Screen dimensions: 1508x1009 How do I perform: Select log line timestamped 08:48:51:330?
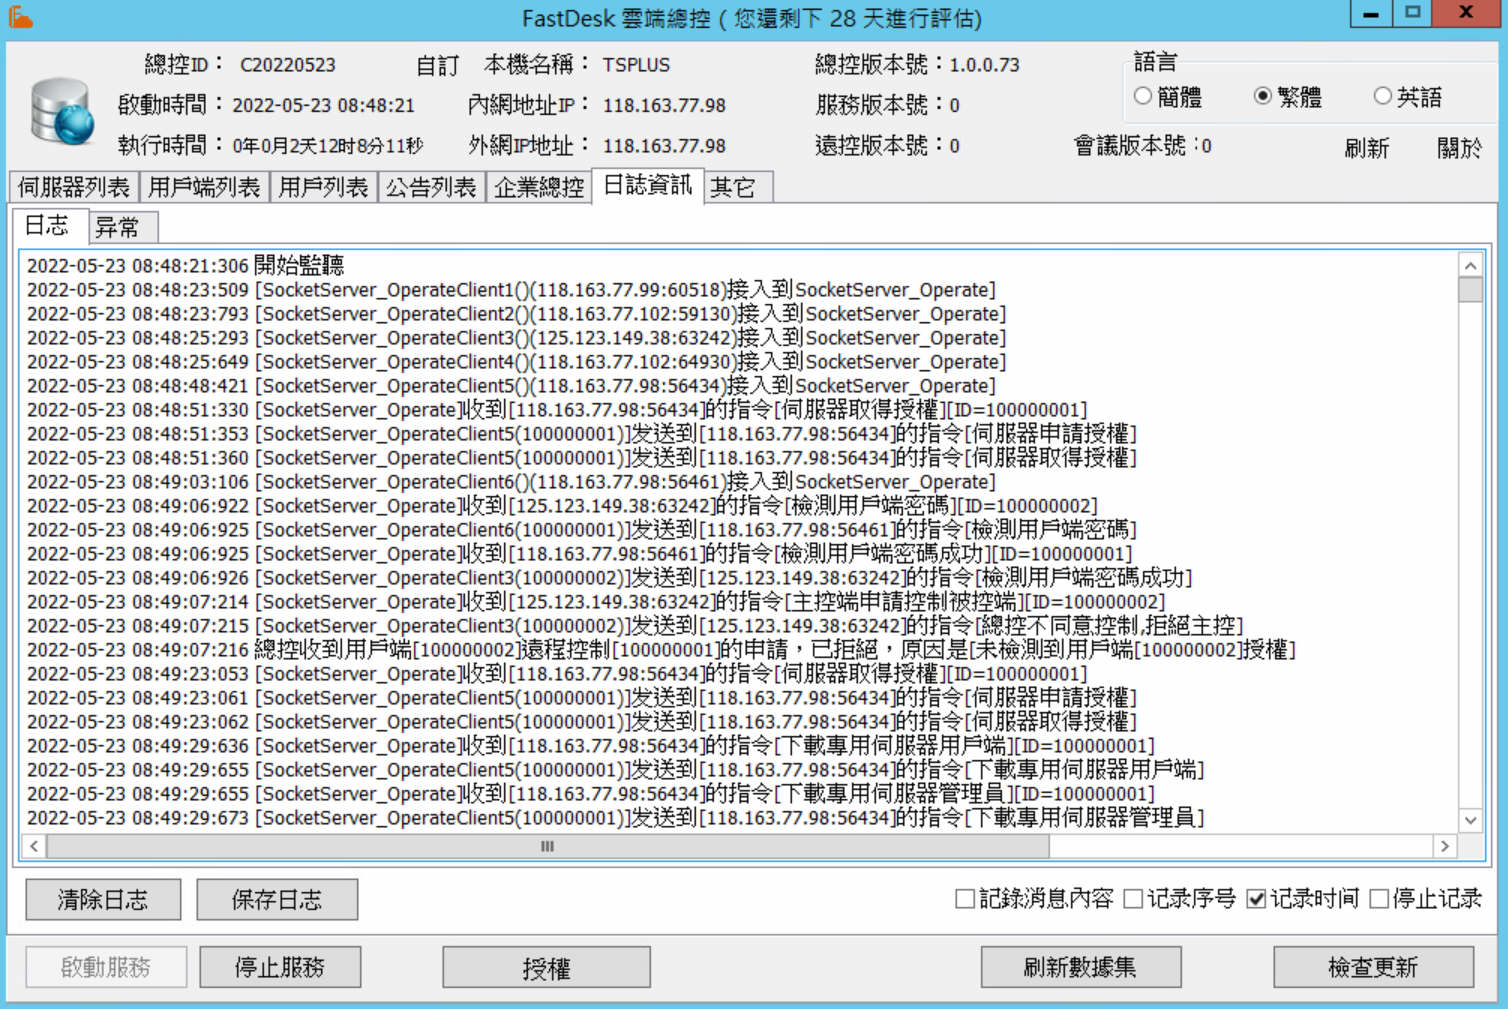click(x=557, y=410)
